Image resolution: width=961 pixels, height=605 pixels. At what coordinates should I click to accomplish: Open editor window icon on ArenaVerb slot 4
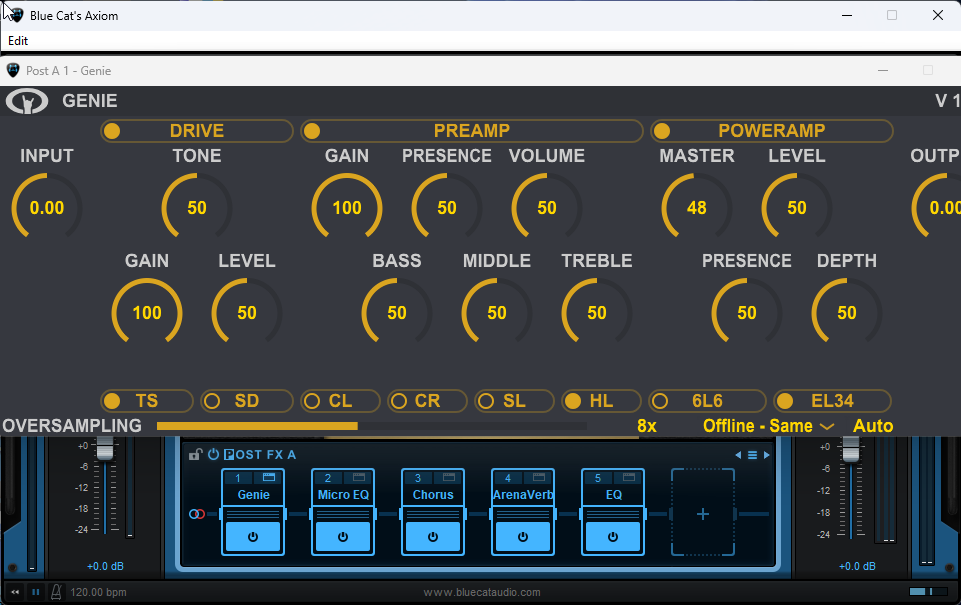pos(539,478)
